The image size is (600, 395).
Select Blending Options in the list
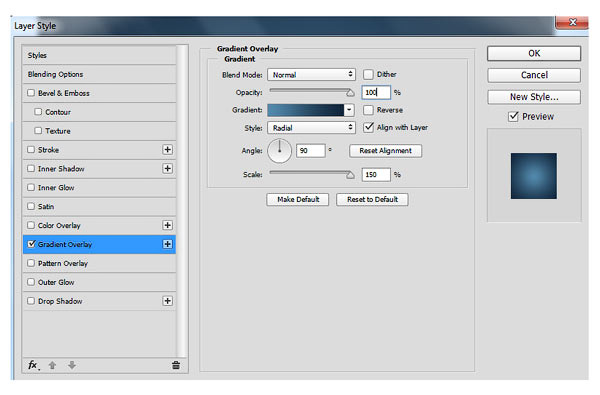click(x=99, y=74)
